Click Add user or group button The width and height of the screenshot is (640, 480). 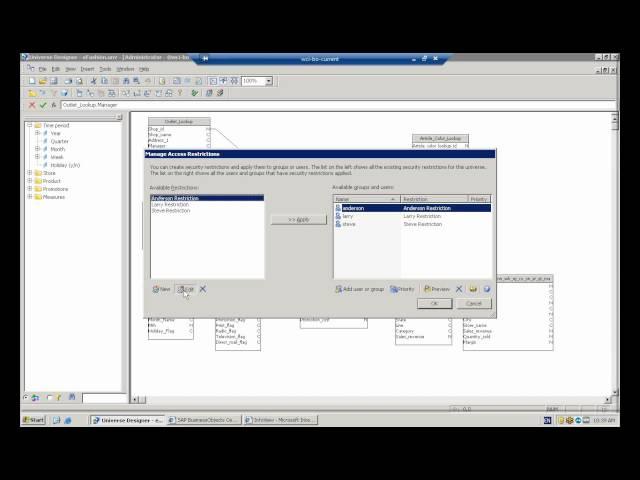click(360, 289)
